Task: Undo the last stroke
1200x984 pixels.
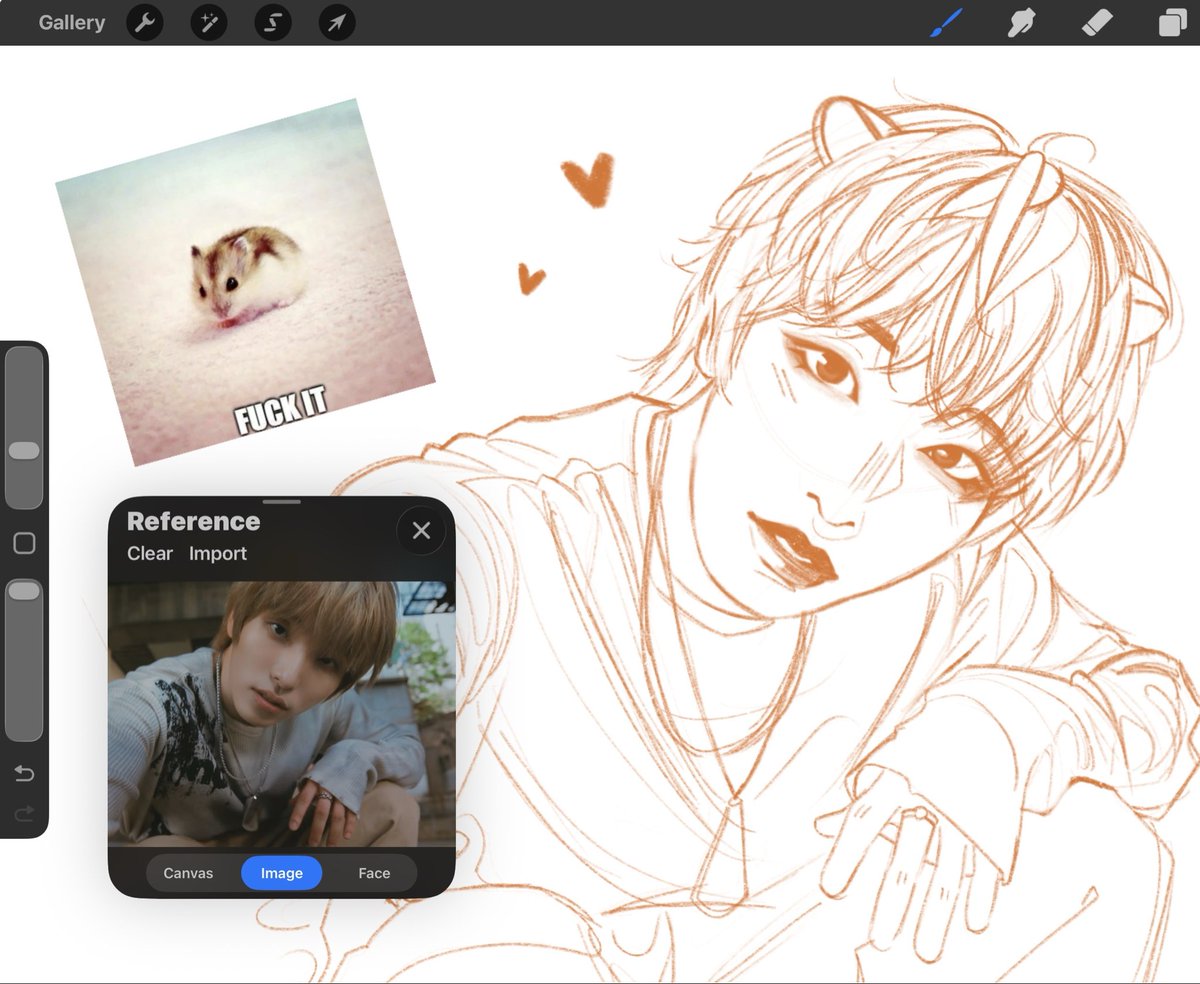Action: pyautogui.click(x=24, y=773)
